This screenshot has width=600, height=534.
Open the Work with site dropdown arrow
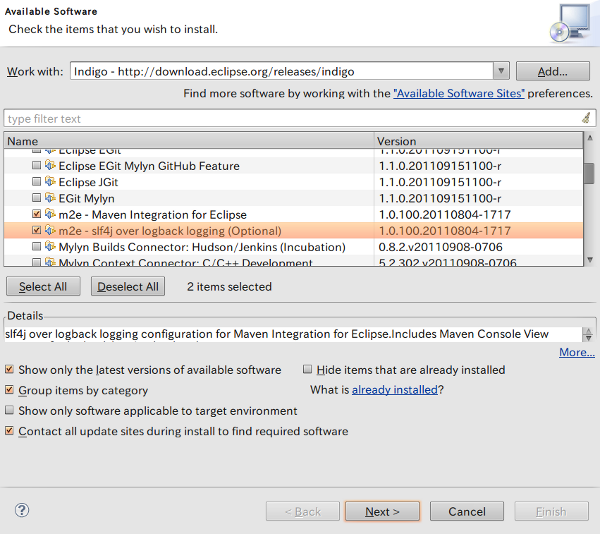[501, 71]
